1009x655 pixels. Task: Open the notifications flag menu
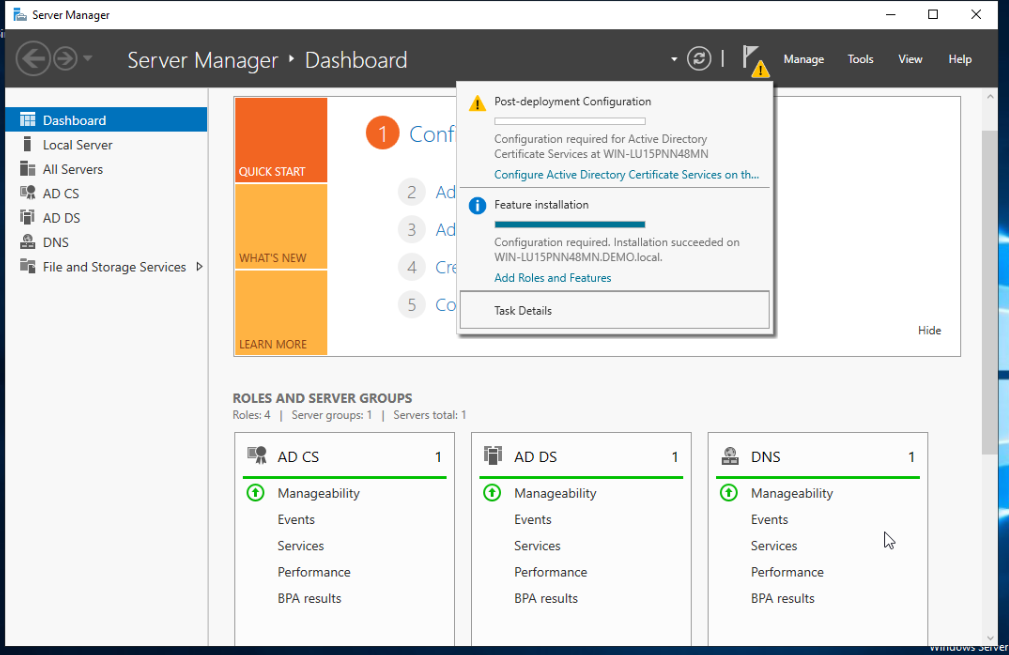pos(752,58)
